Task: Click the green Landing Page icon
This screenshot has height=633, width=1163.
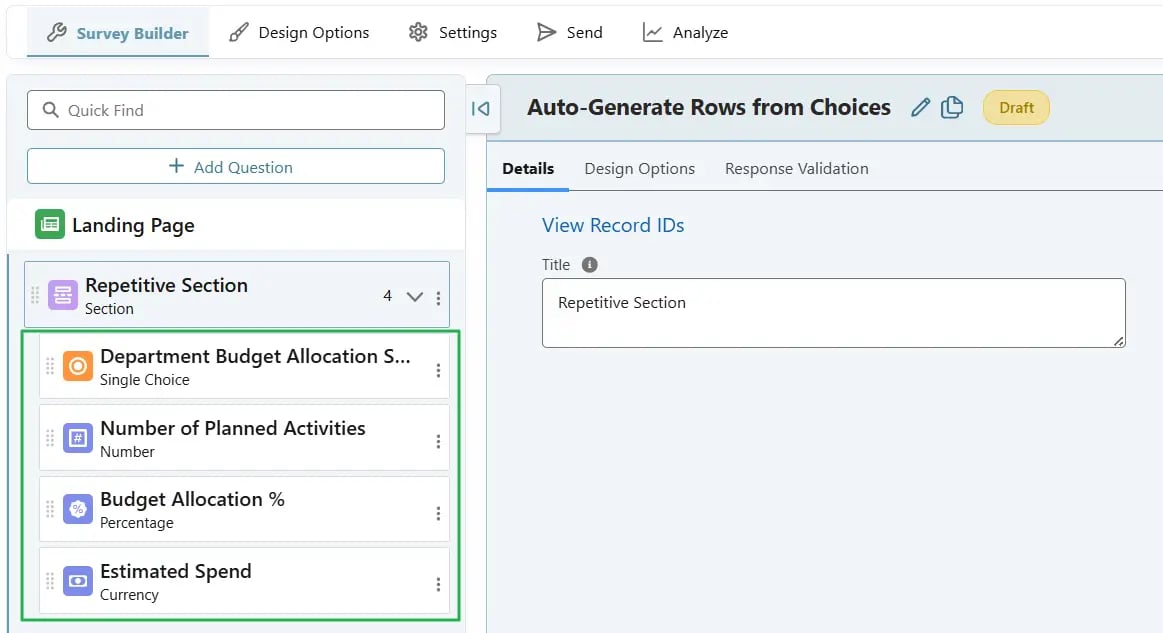Action: (x=50, y=224)
